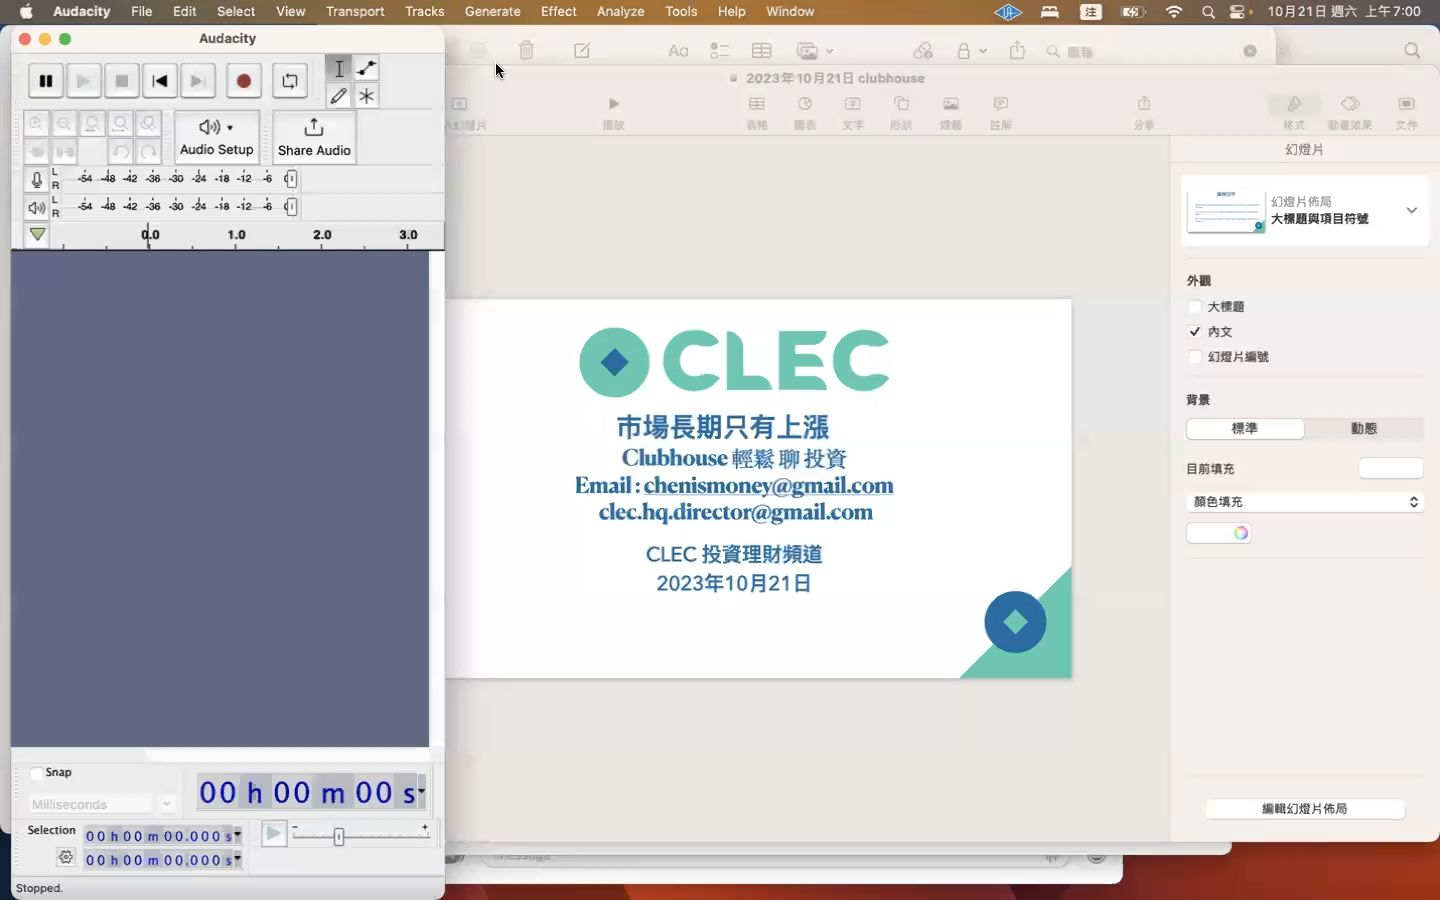Viewport: 1440px width, 900px height.
Task: Open the main time display format arrow
Action: [x=422, y=791]
